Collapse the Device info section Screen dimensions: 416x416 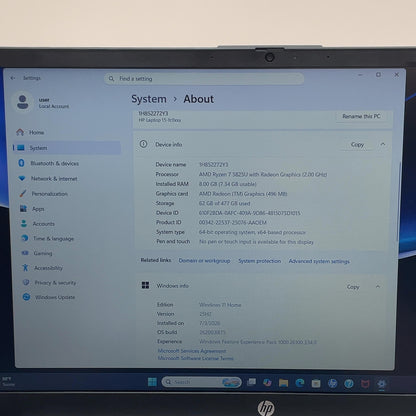tap(383, 144)
